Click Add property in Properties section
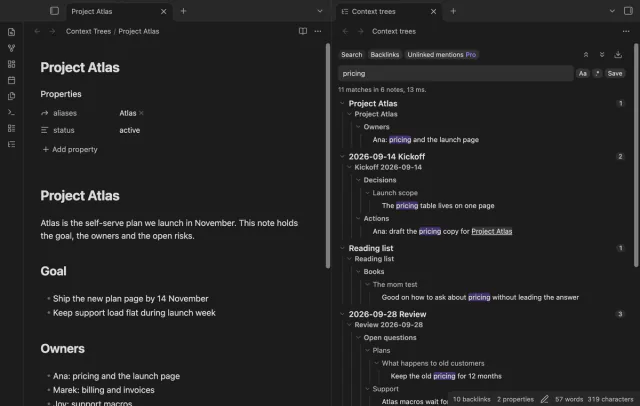 coord(70,149)
